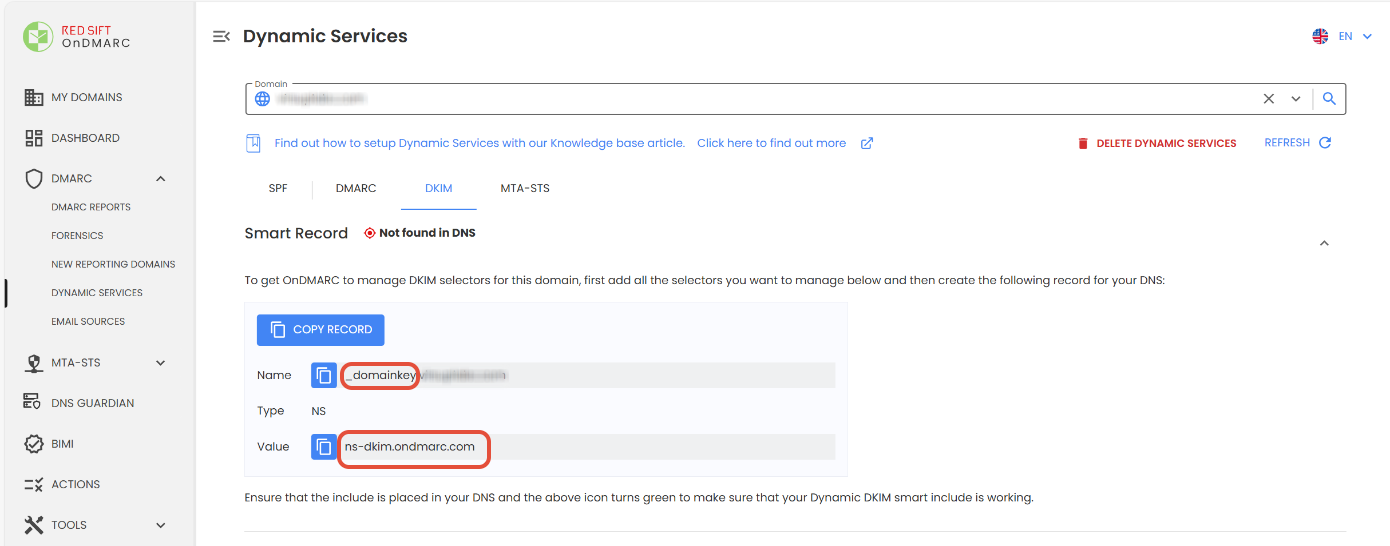Click the Copy Record button

[320, 329]
